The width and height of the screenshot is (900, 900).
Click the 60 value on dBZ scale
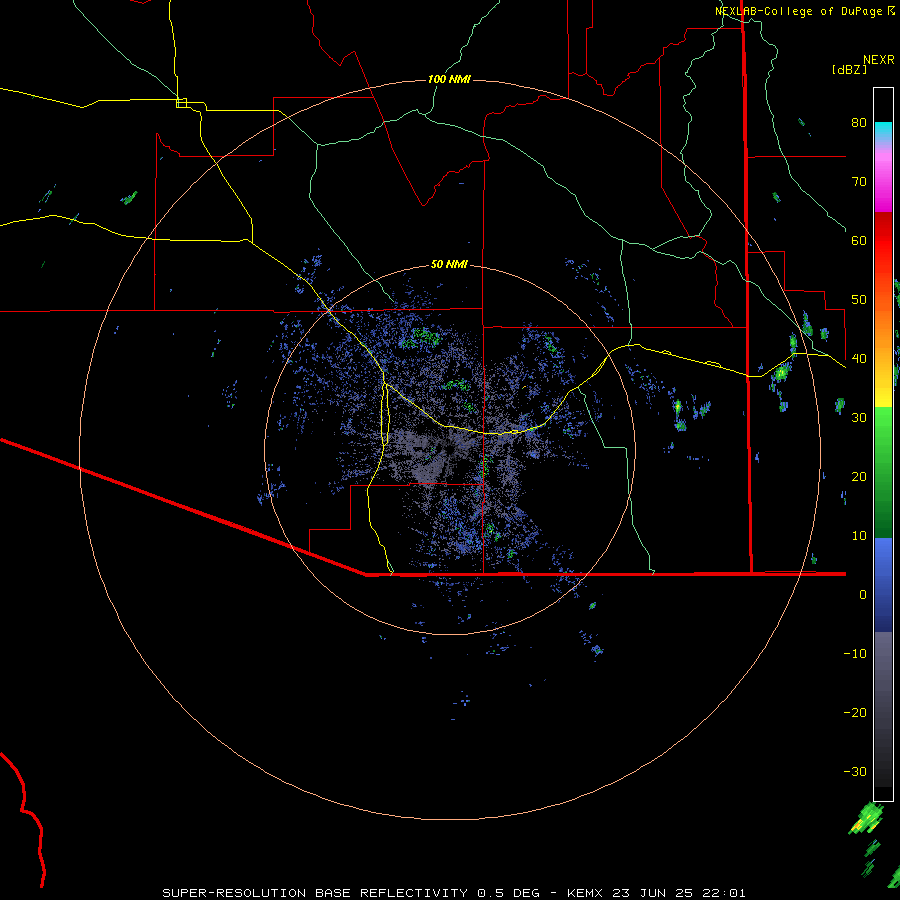859,240
